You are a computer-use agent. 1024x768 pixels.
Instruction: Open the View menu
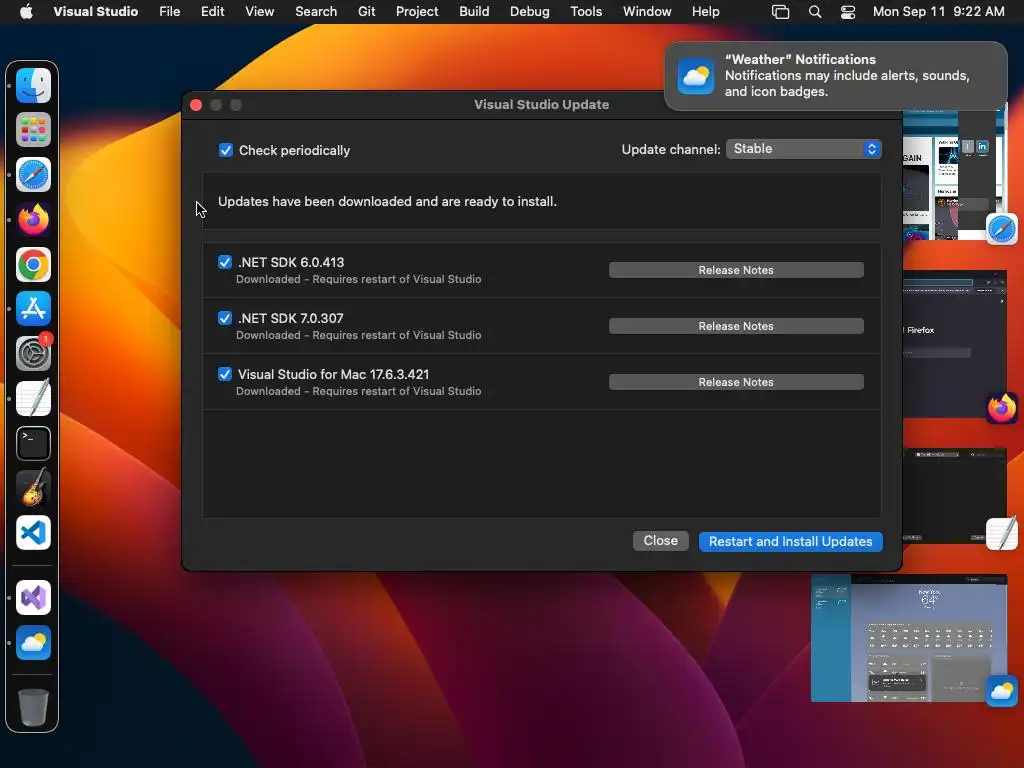pos(259,11)
